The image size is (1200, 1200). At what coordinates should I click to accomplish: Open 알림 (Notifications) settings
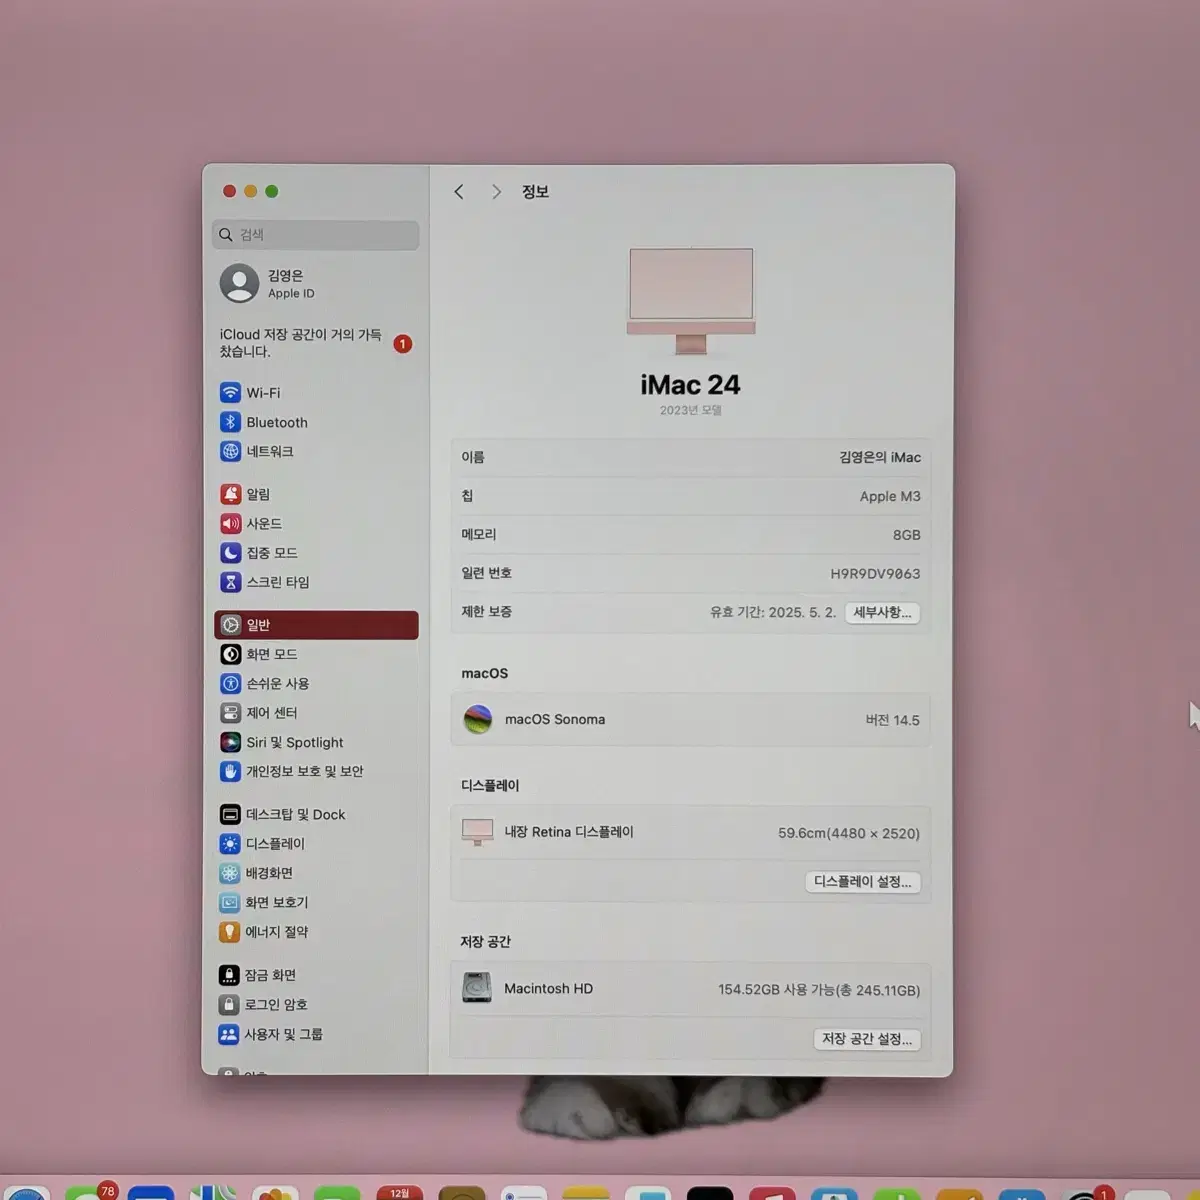[x=316, y=494]
